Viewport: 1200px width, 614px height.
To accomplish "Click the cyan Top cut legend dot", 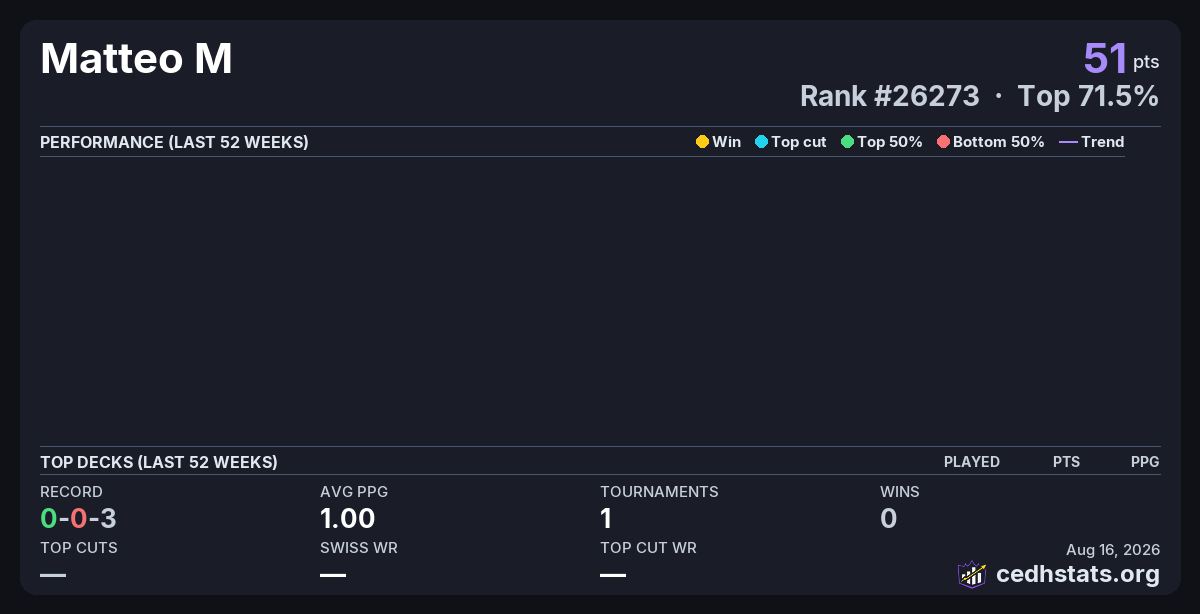I will pos(761,142).
